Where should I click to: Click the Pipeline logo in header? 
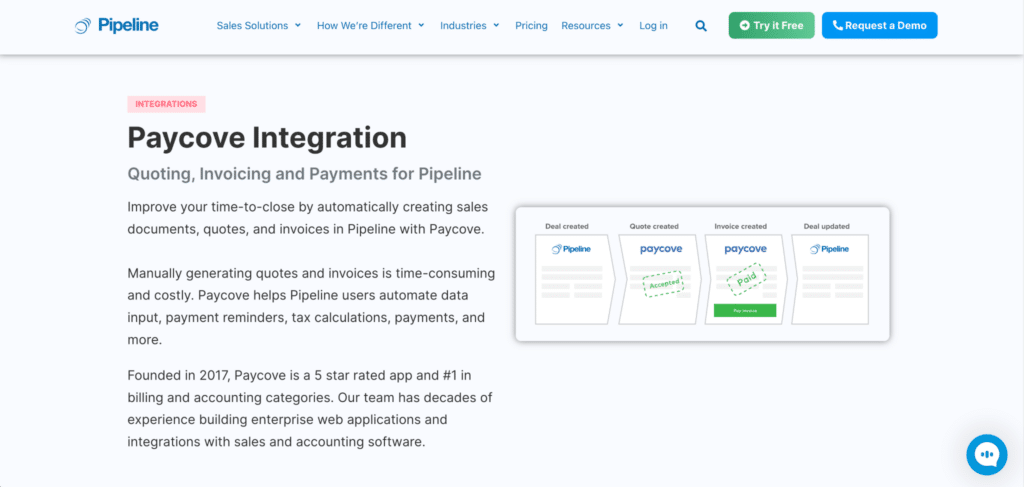point(116,25)
